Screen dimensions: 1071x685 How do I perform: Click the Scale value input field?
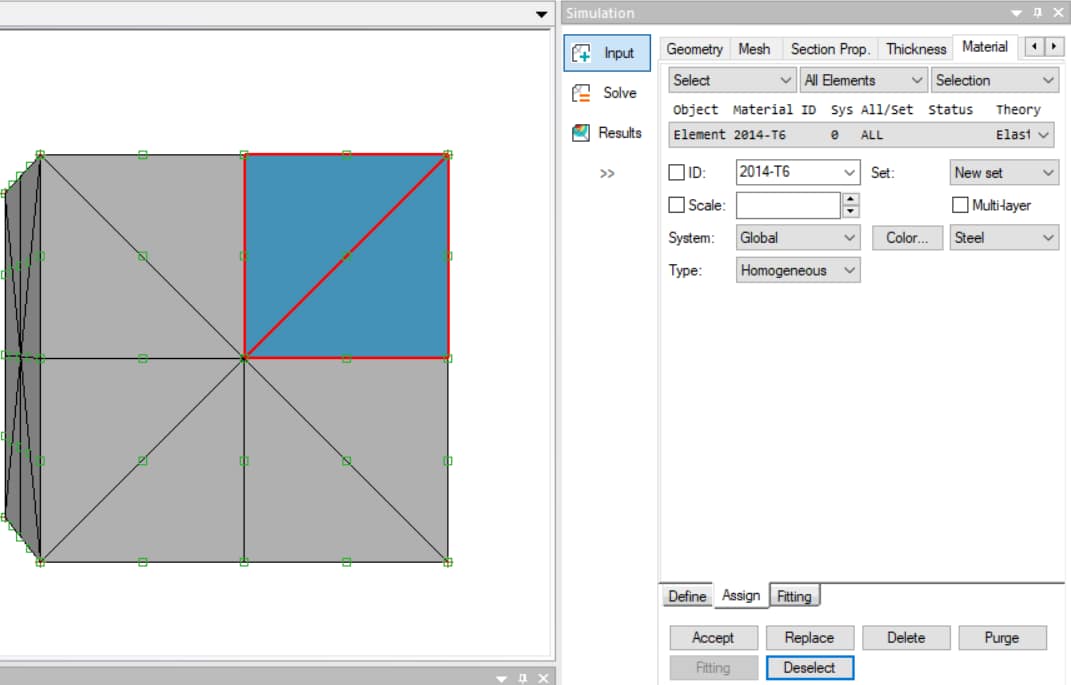pyautogui.click(x=788, y=205)
